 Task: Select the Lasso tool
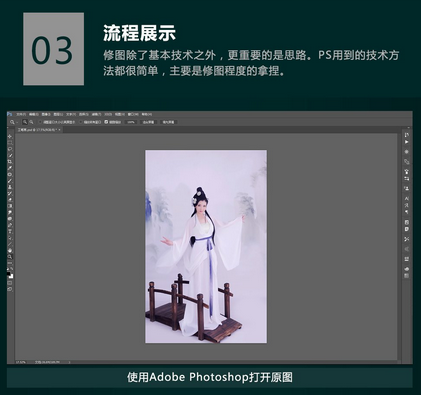click(10, 149)
